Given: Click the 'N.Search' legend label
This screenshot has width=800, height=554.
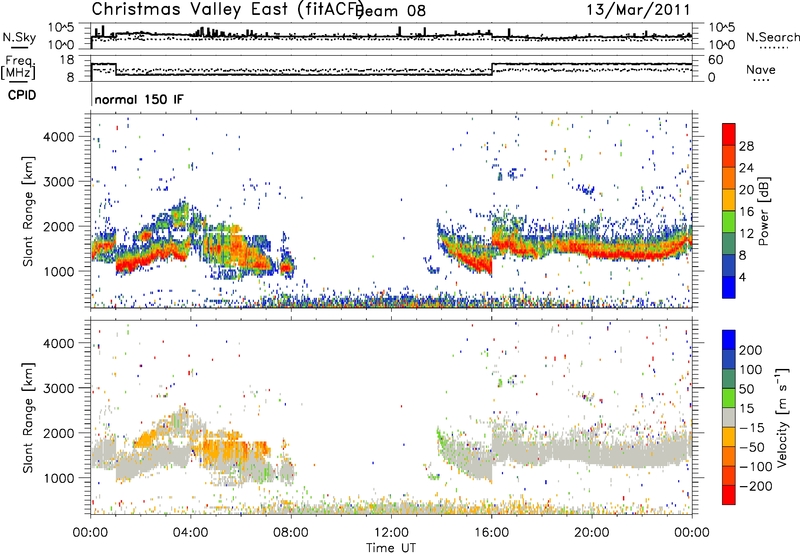Looking at the screenshot, I should click(x=772, y=37).
